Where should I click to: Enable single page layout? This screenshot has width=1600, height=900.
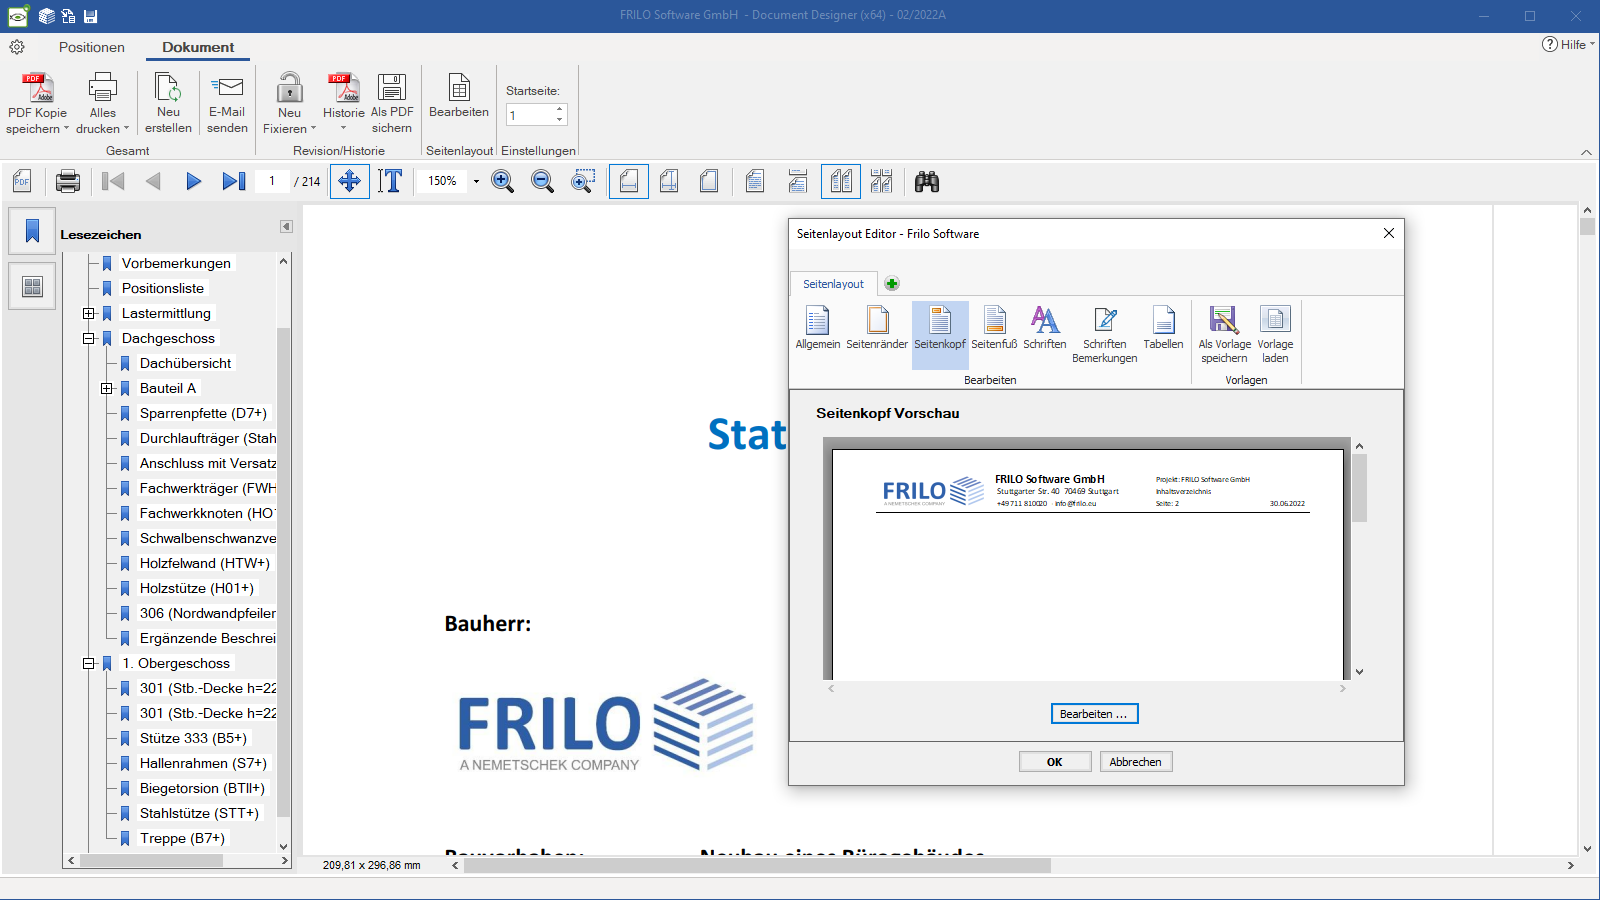(755, 181)
